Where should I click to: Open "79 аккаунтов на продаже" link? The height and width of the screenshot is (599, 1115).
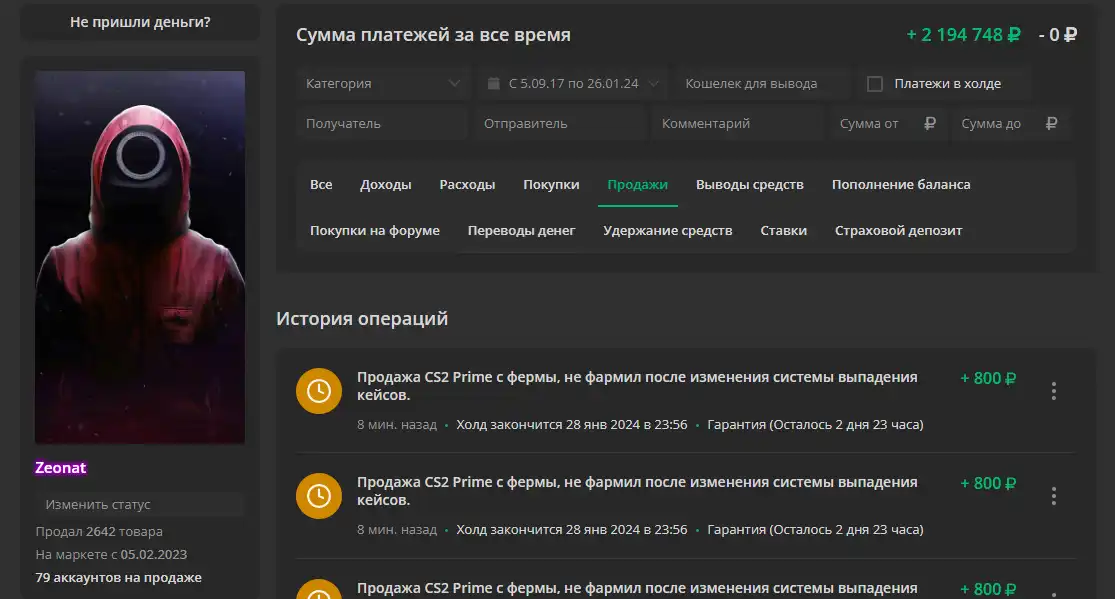(119, 578)
